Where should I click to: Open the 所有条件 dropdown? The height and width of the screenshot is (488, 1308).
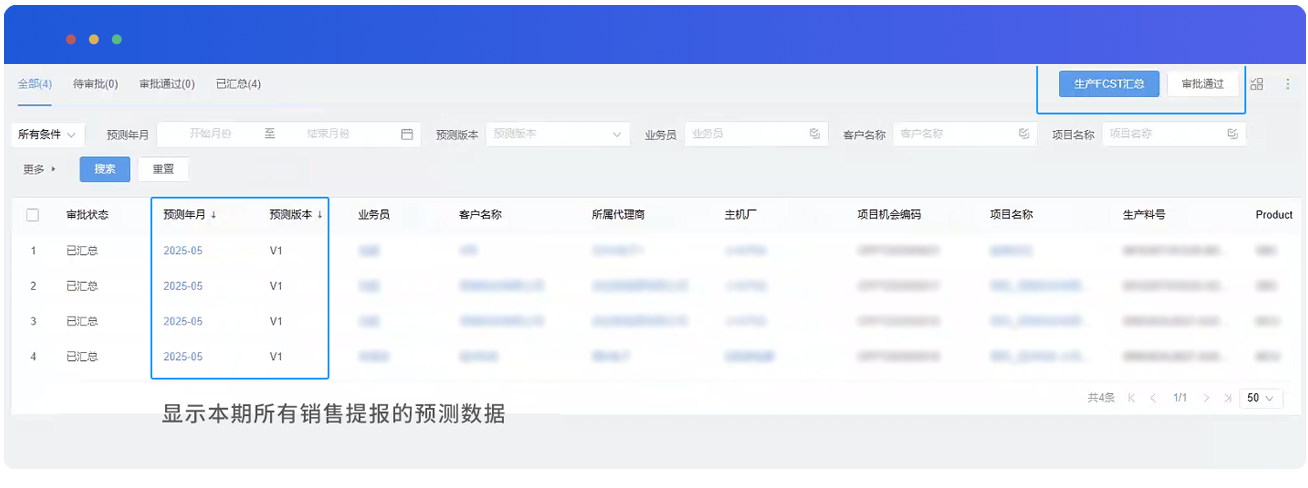(x=49, y=134)
